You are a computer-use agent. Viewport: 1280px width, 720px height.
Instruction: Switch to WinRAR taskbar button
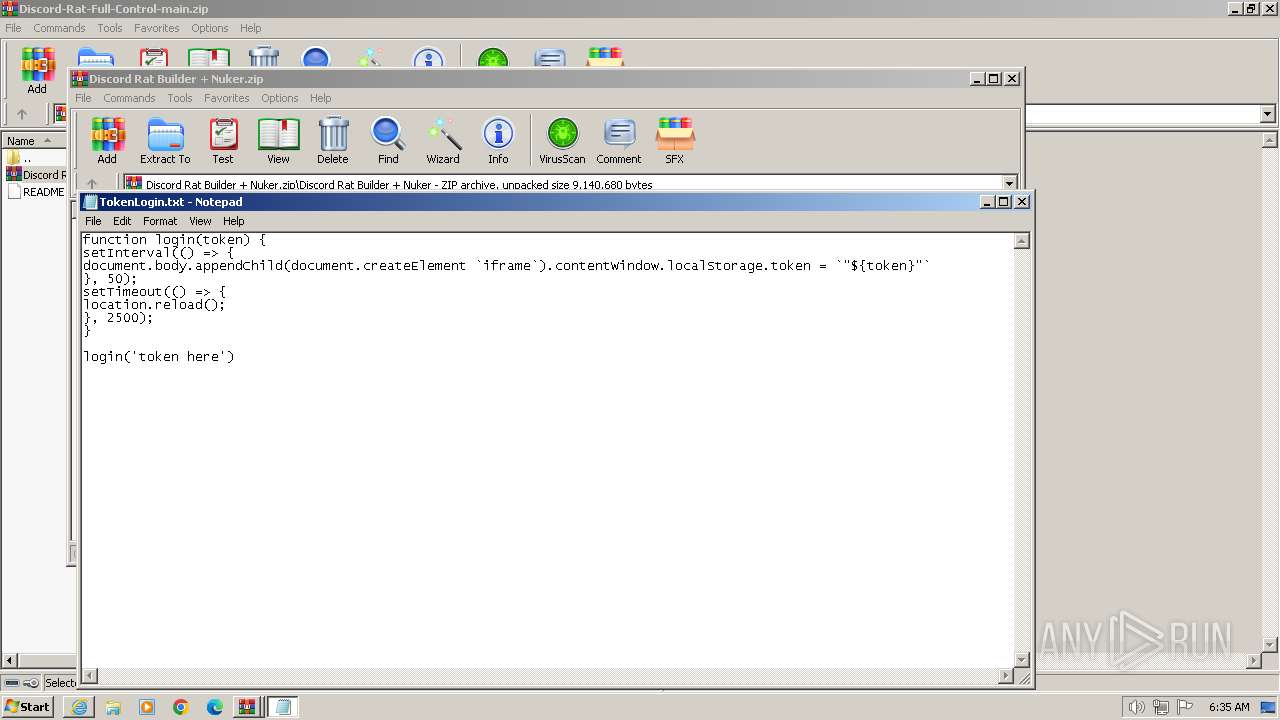(x=247, y=707)
